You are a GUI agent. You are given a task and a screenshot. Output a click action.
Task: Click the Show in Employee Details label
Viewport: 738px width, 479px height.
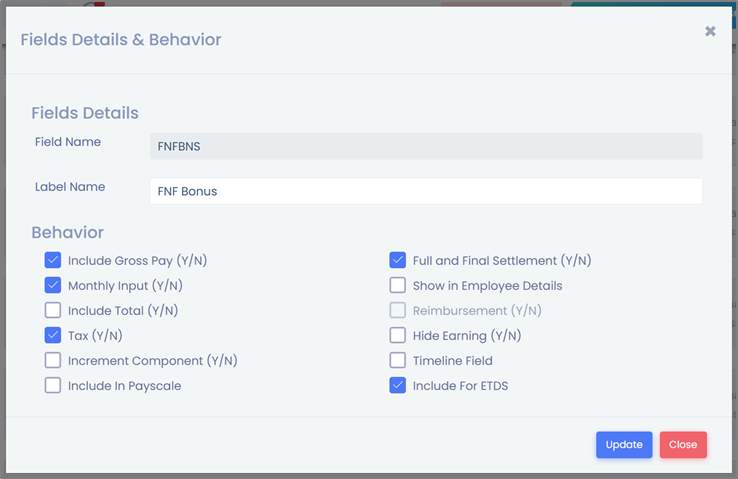click(x=487, y=286)
